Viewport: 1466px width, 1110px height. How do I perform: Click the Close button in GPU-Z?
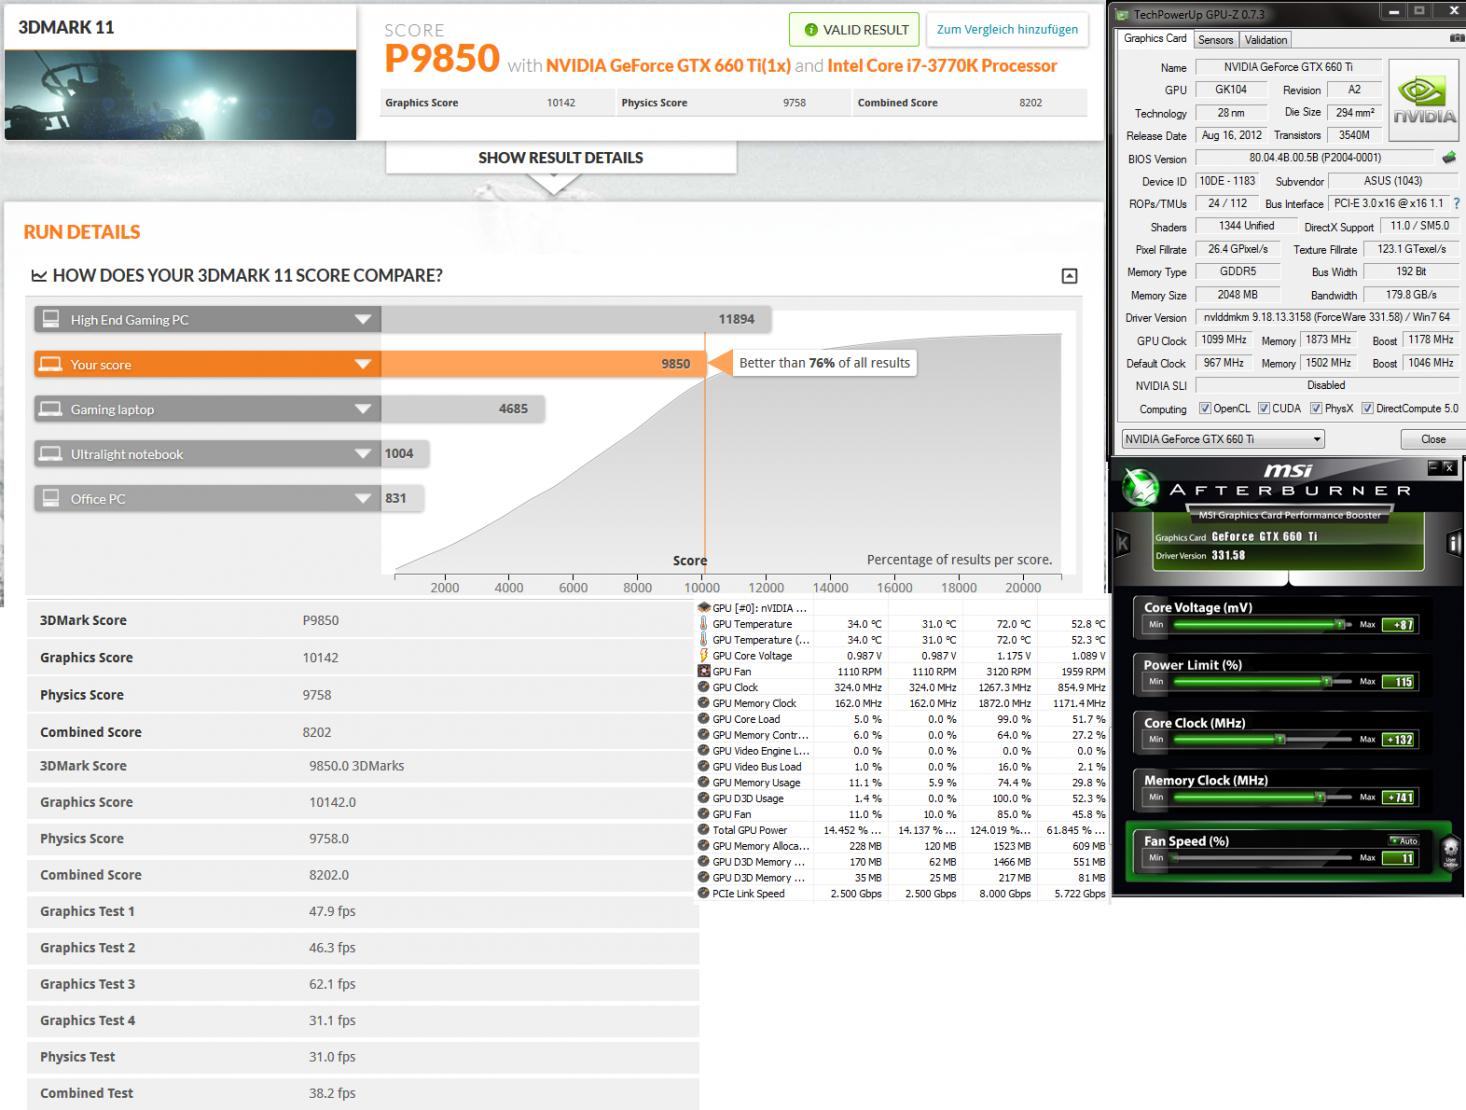(1433, 439)
